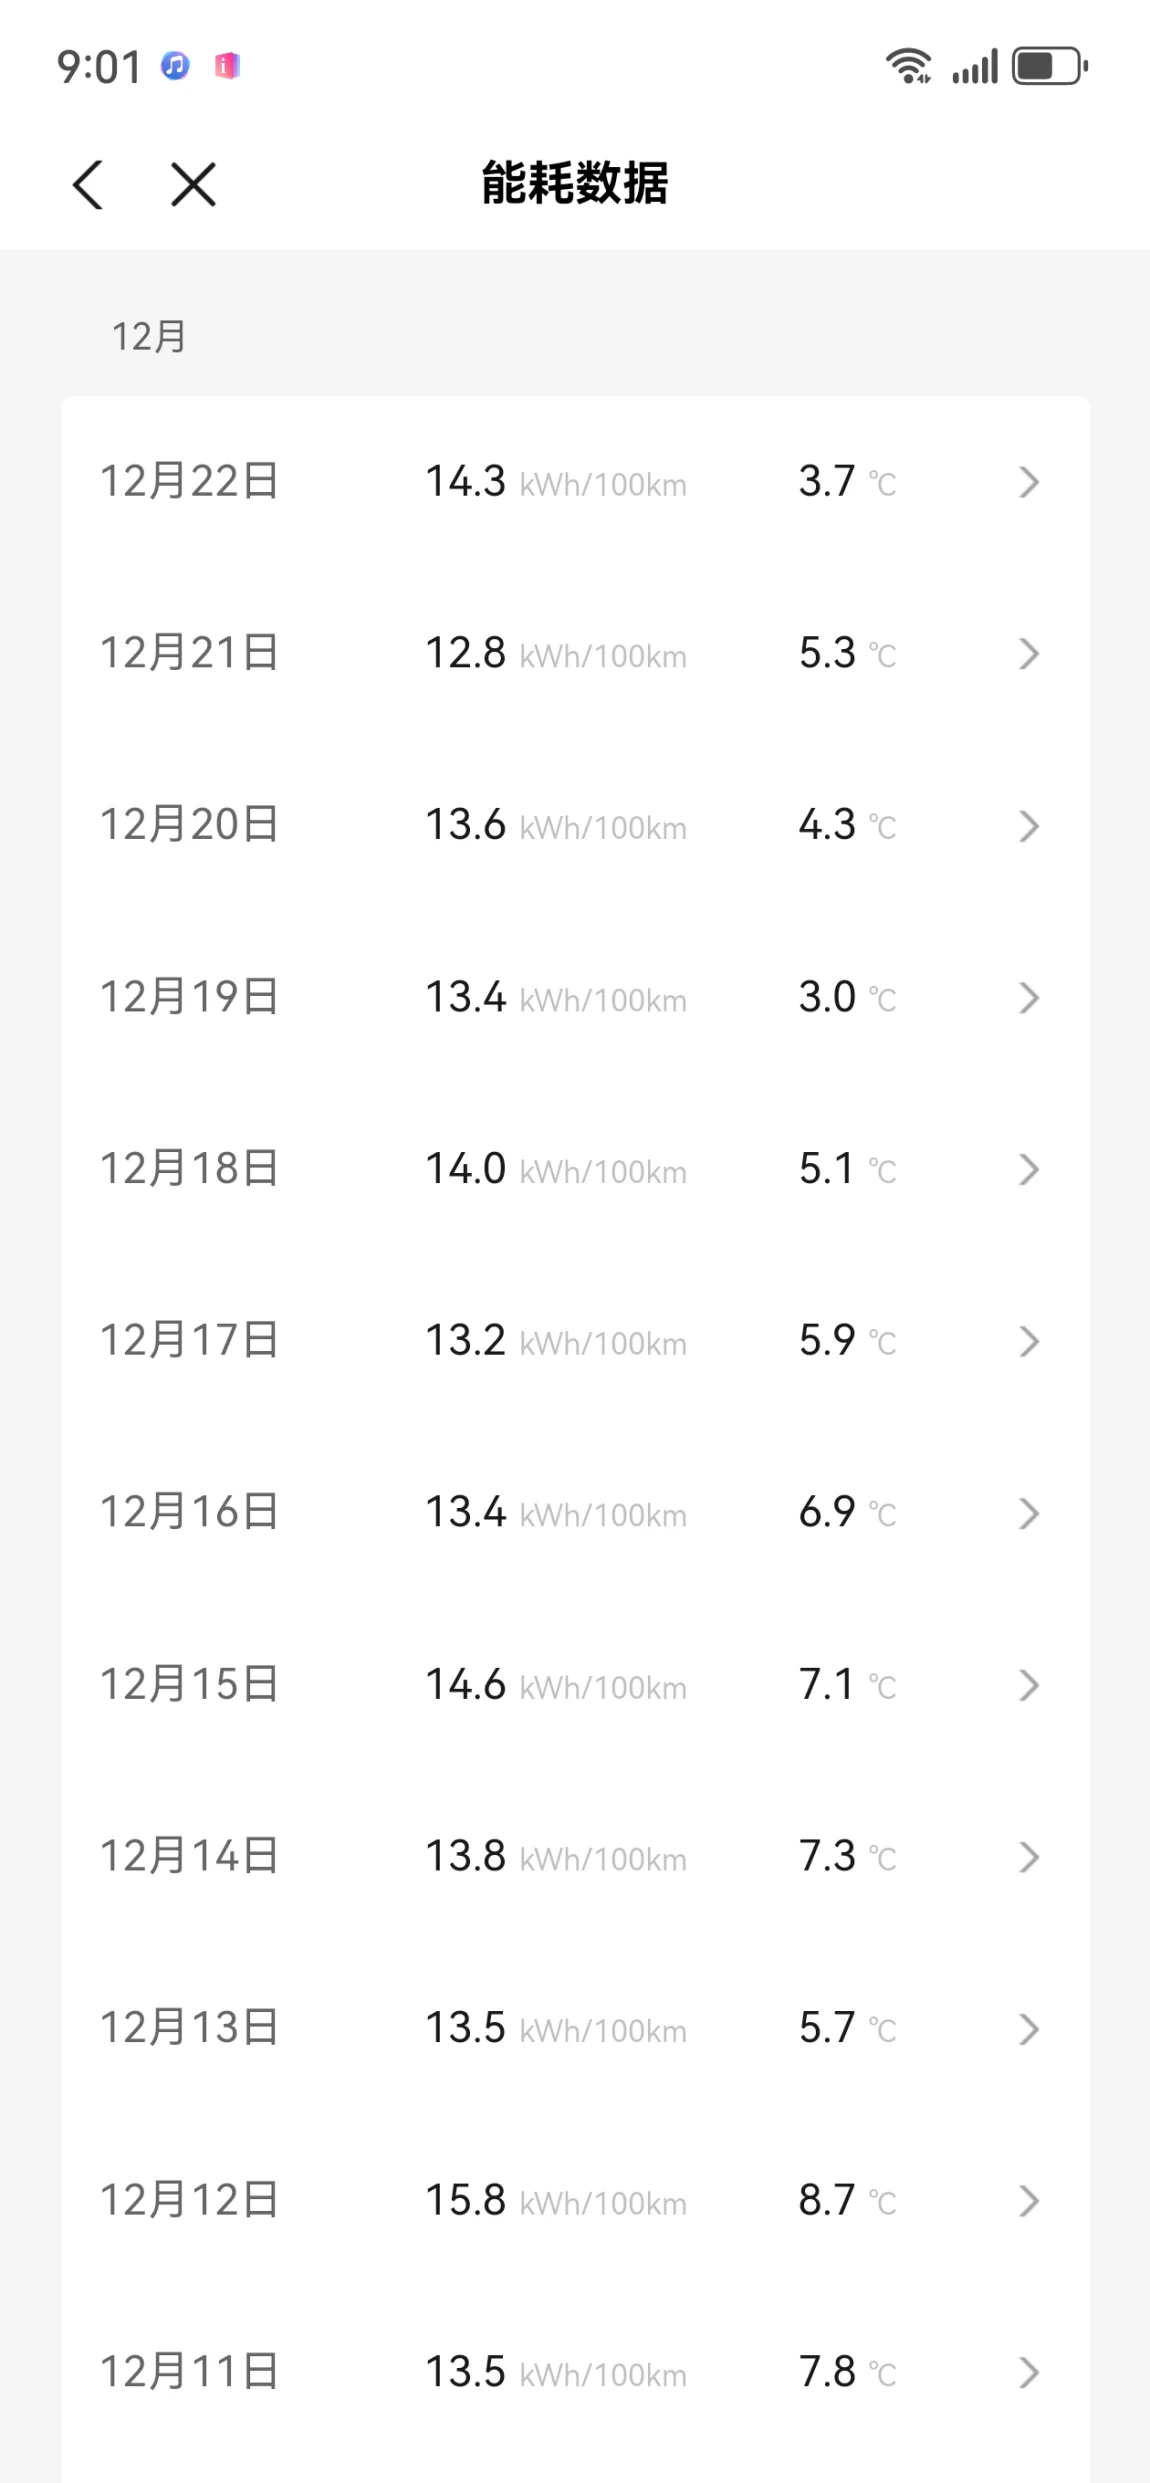Close the page with the X icon

pyautogui.click(x=193, y=185)
